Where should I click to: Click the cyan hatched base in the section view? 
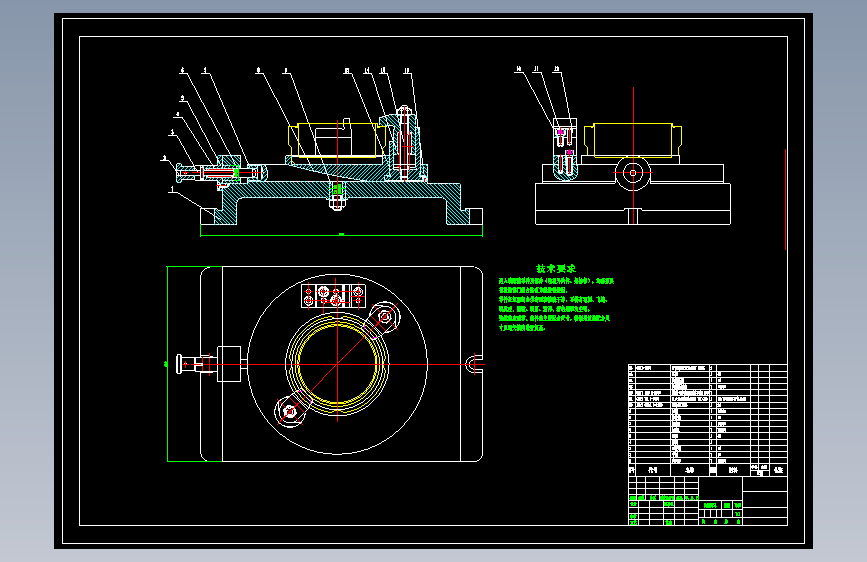(341, 191)
